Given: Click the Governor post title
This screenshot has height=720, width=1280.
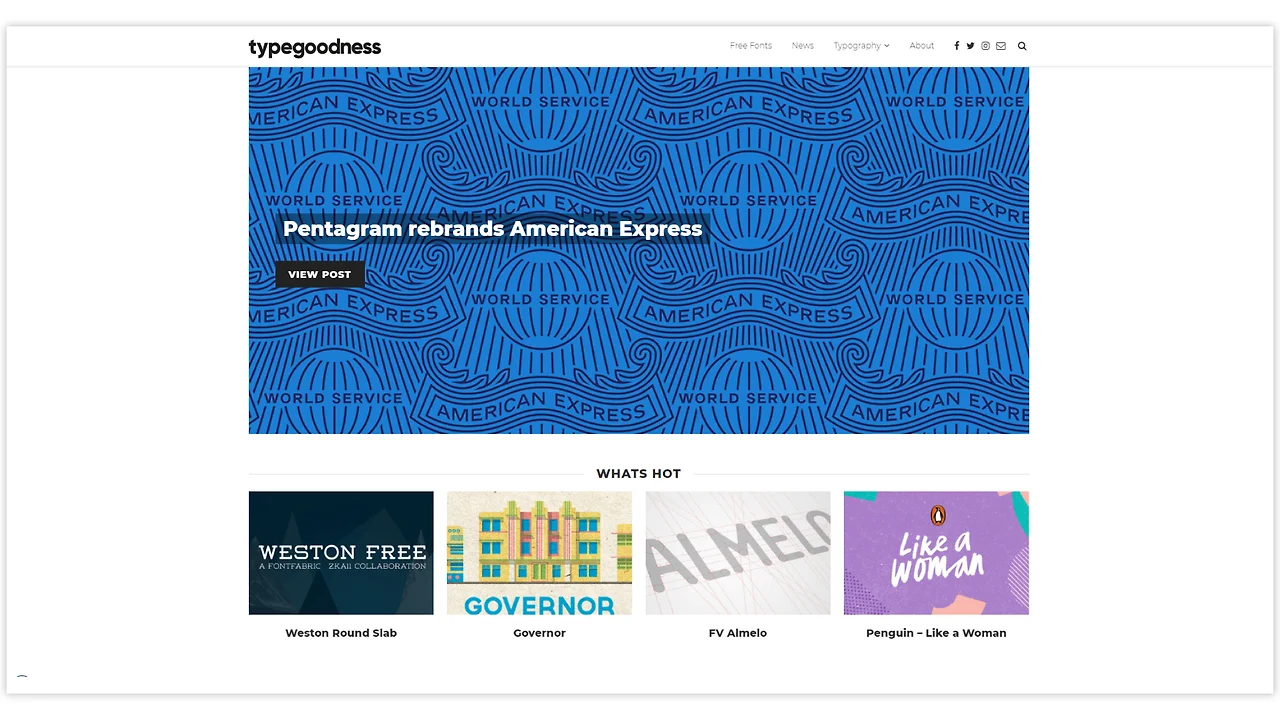Looking at the screenshot, I should pos(539,633).
